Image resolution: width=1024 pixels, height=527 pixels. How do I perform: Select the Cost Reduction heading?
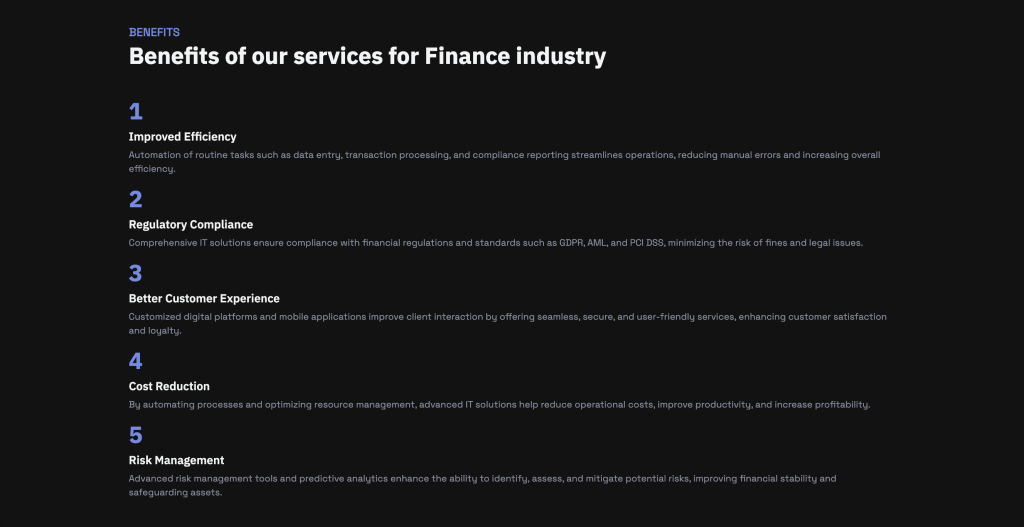pyautogui.click(x=169, y=386)
